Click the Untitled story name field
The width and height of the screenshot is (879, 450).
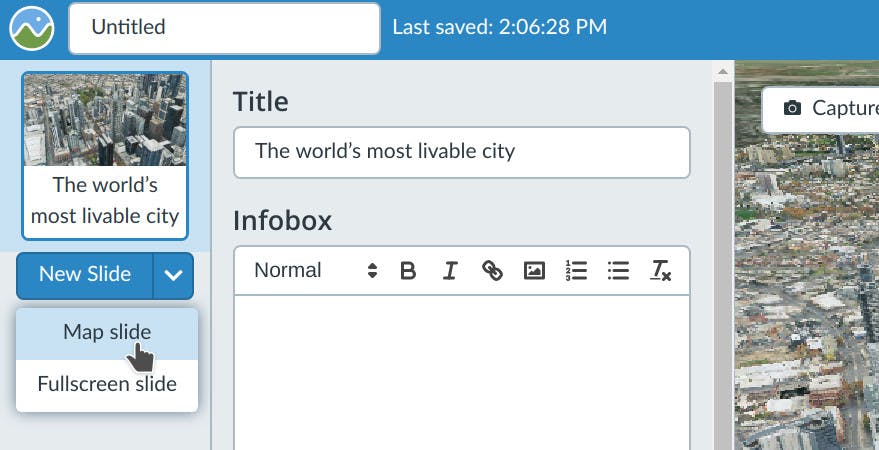pyautogui.click(x=224, y=28)
